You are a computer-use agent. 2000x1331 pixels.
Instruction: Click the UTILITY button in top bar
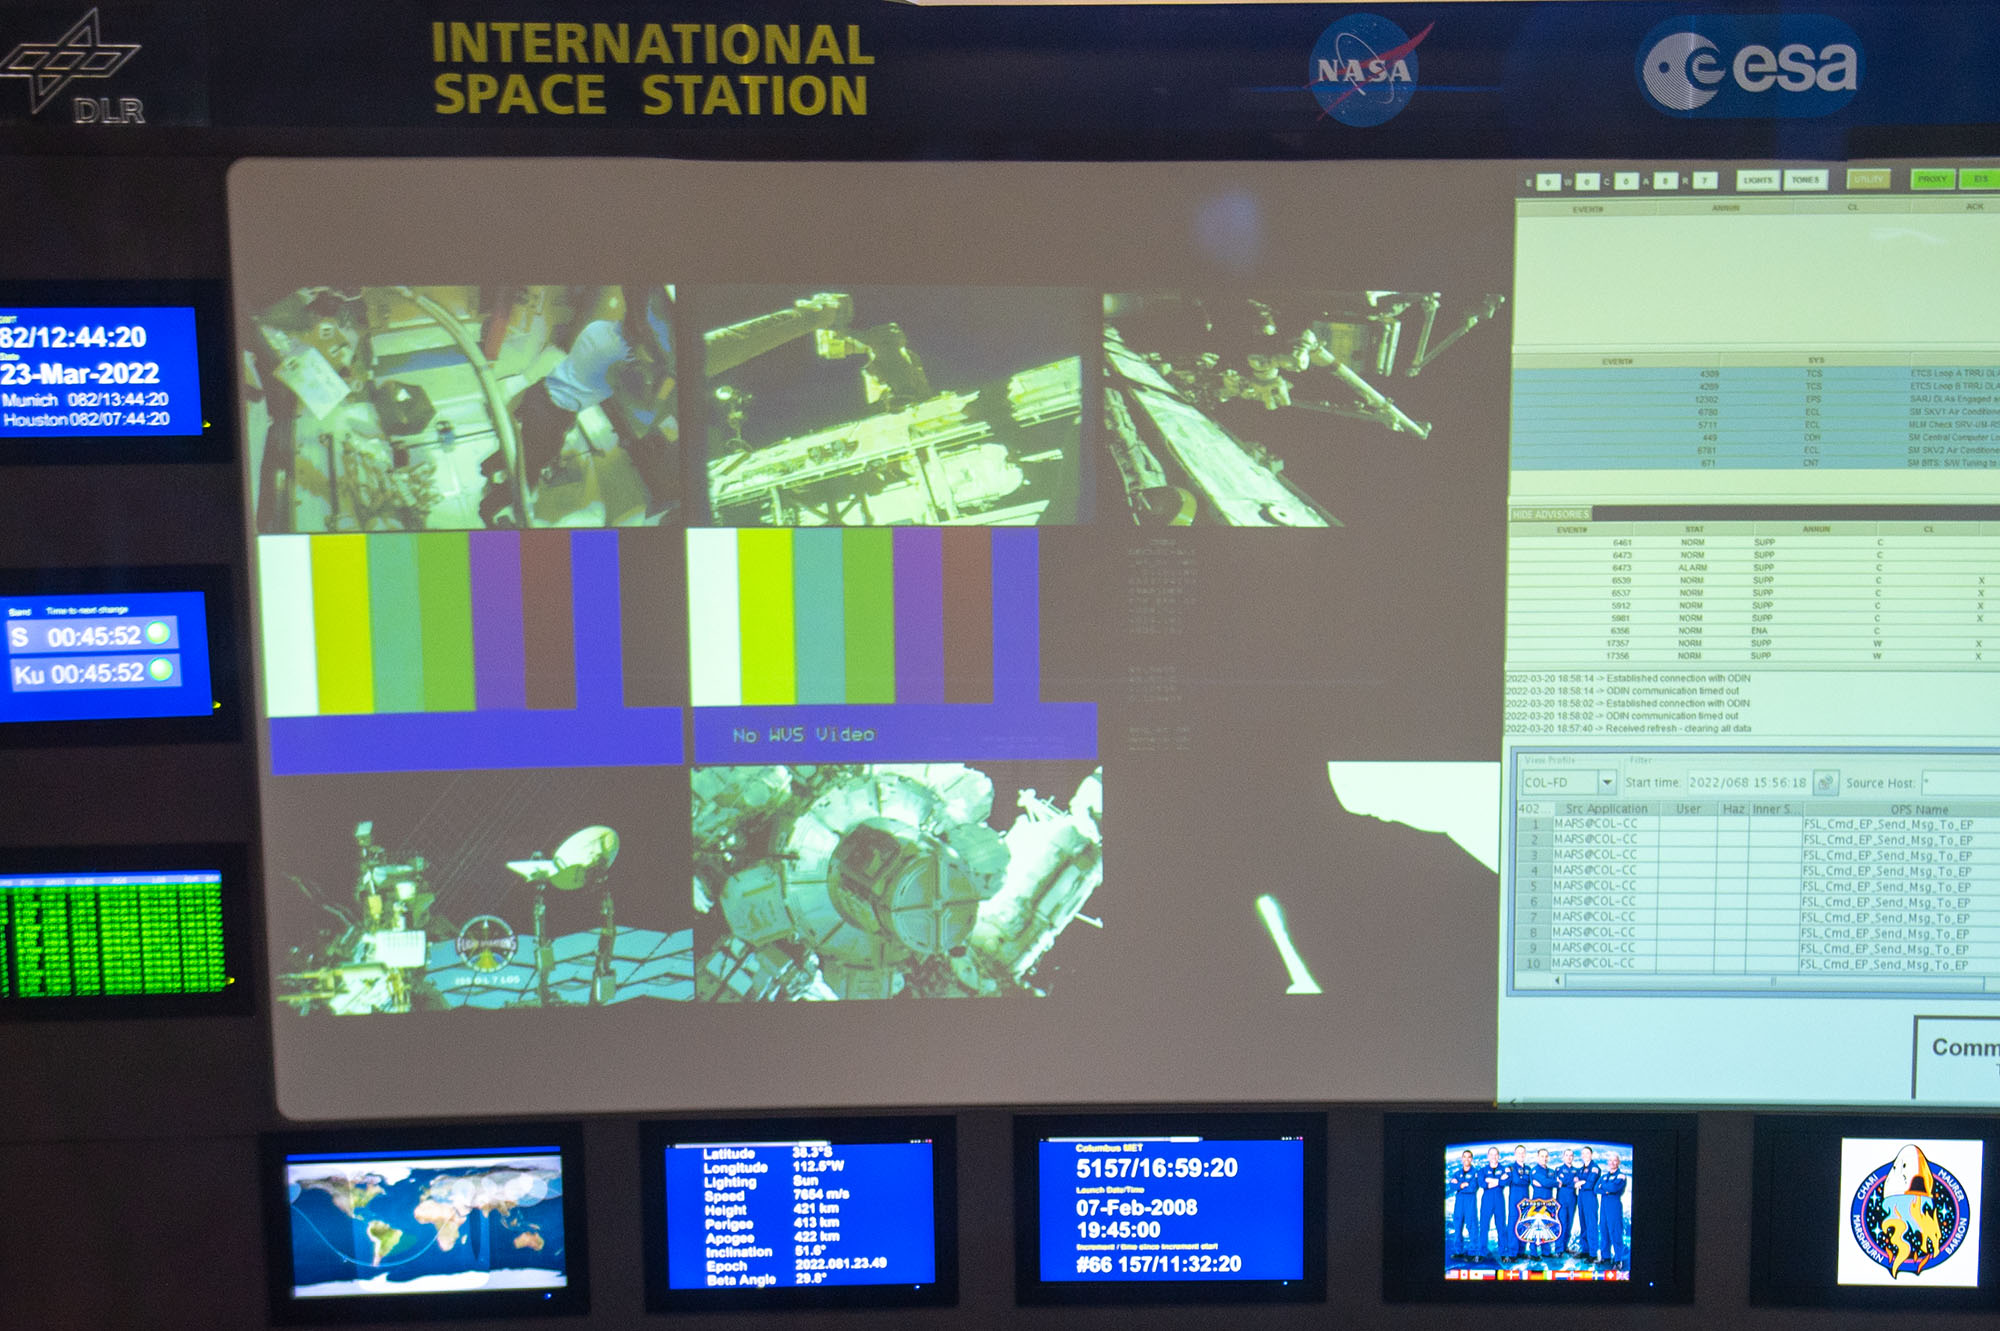coord(1868,179)
